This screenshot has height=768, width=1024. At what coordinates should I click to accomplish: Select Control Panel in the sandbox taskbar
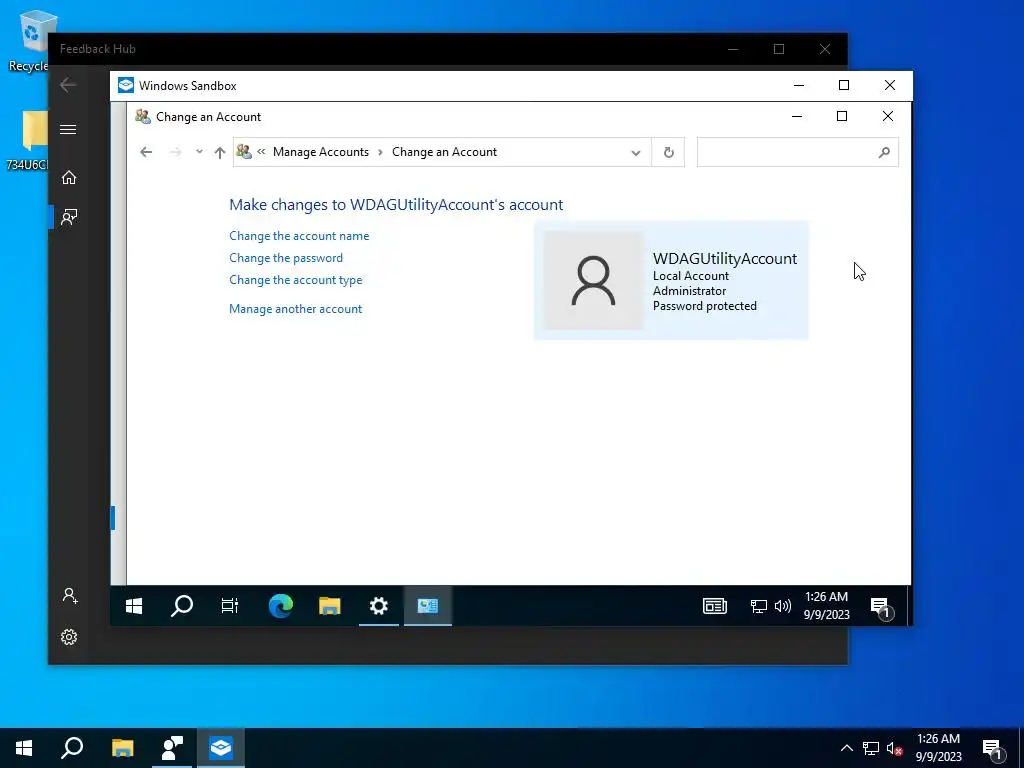428,606
